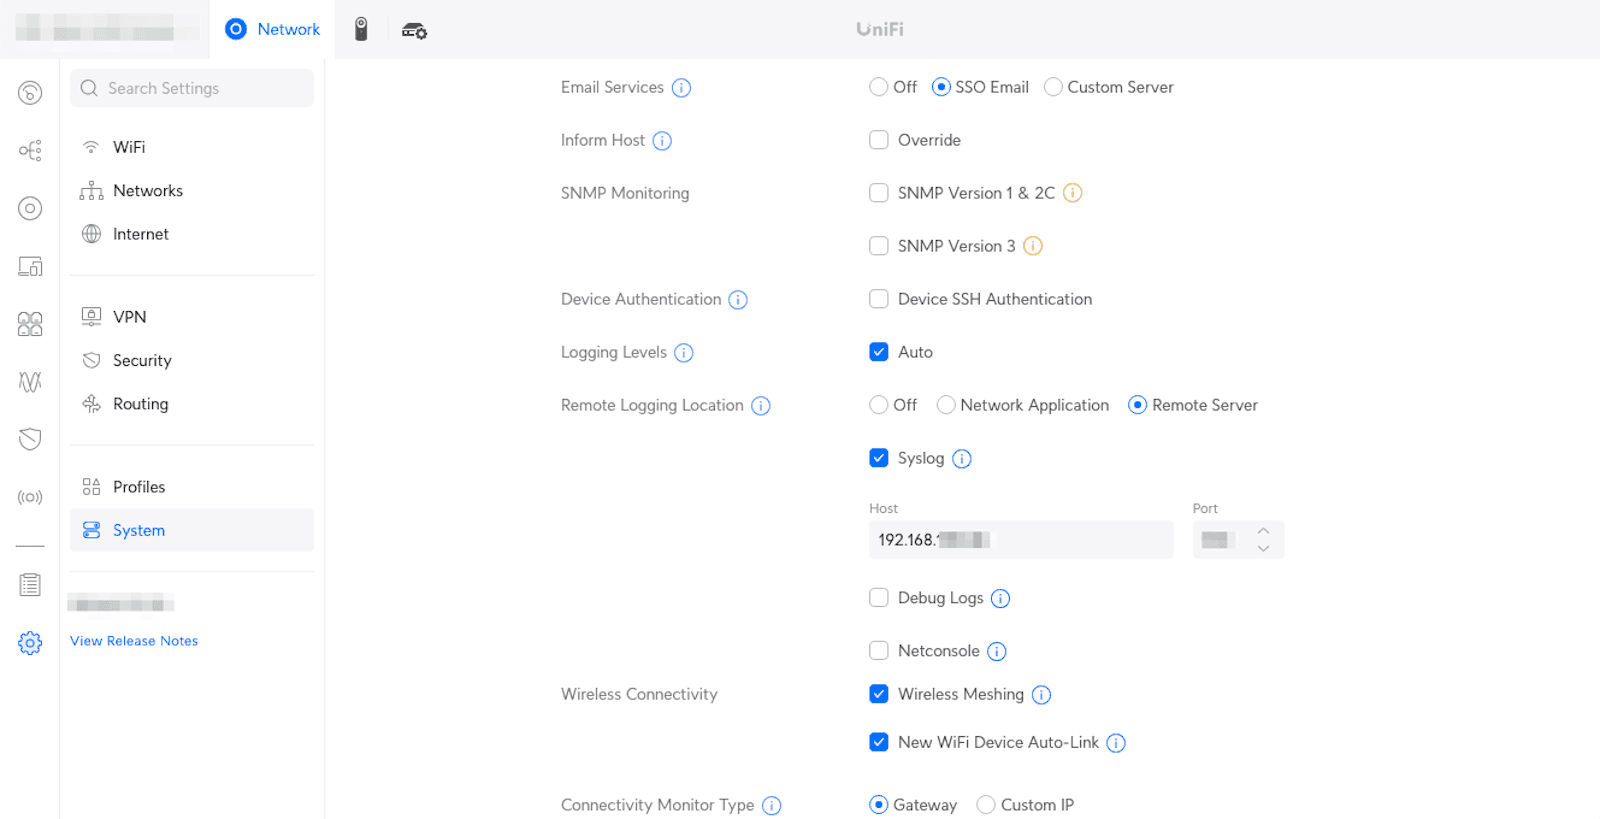This screenshot has width=1600, height=819.
Task: Open the UniFi OS console settings icon
Action: pyautogui.click(x=414, y=30)
